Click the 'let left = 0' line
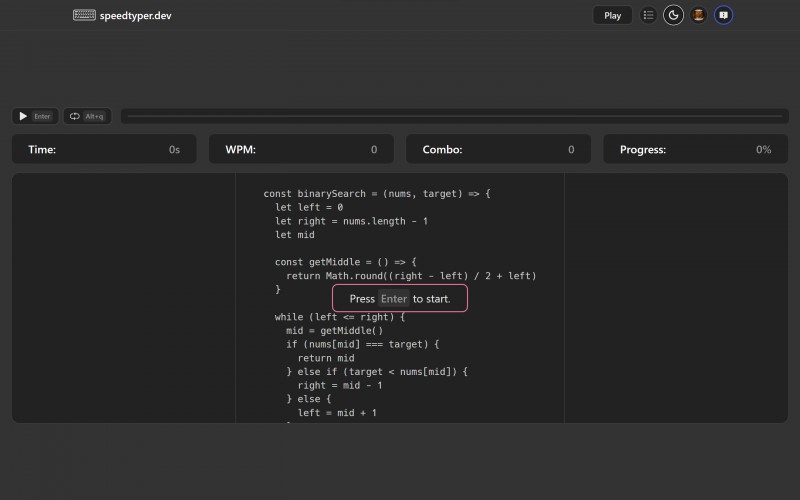 tap(309, 208)
